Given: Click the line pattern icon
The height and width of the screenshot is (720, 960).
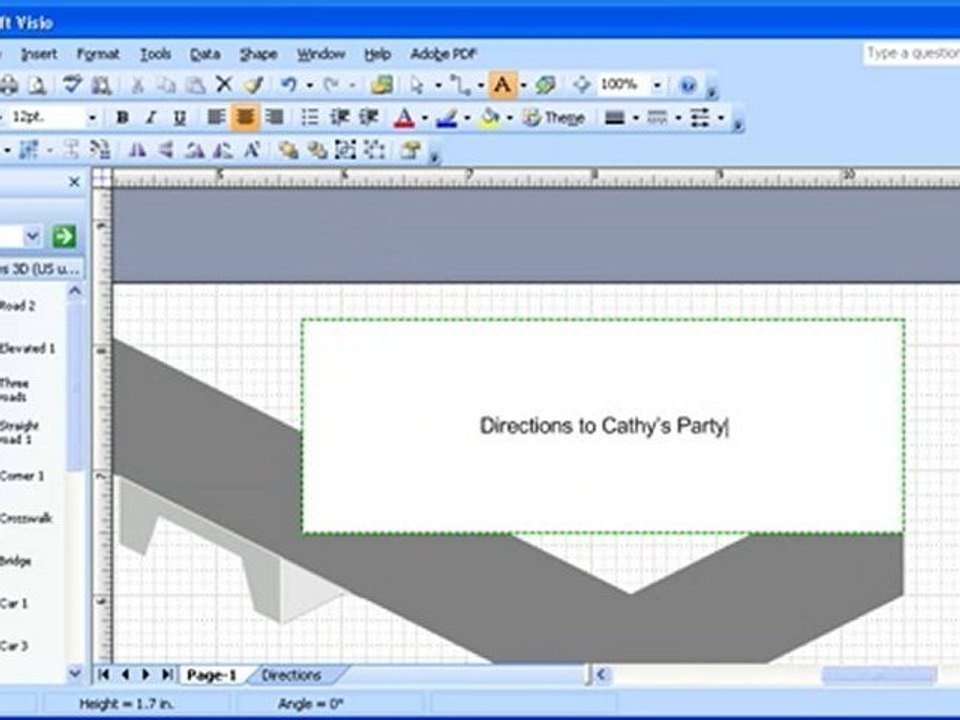Looking at the screenshot, I should 658,117.
